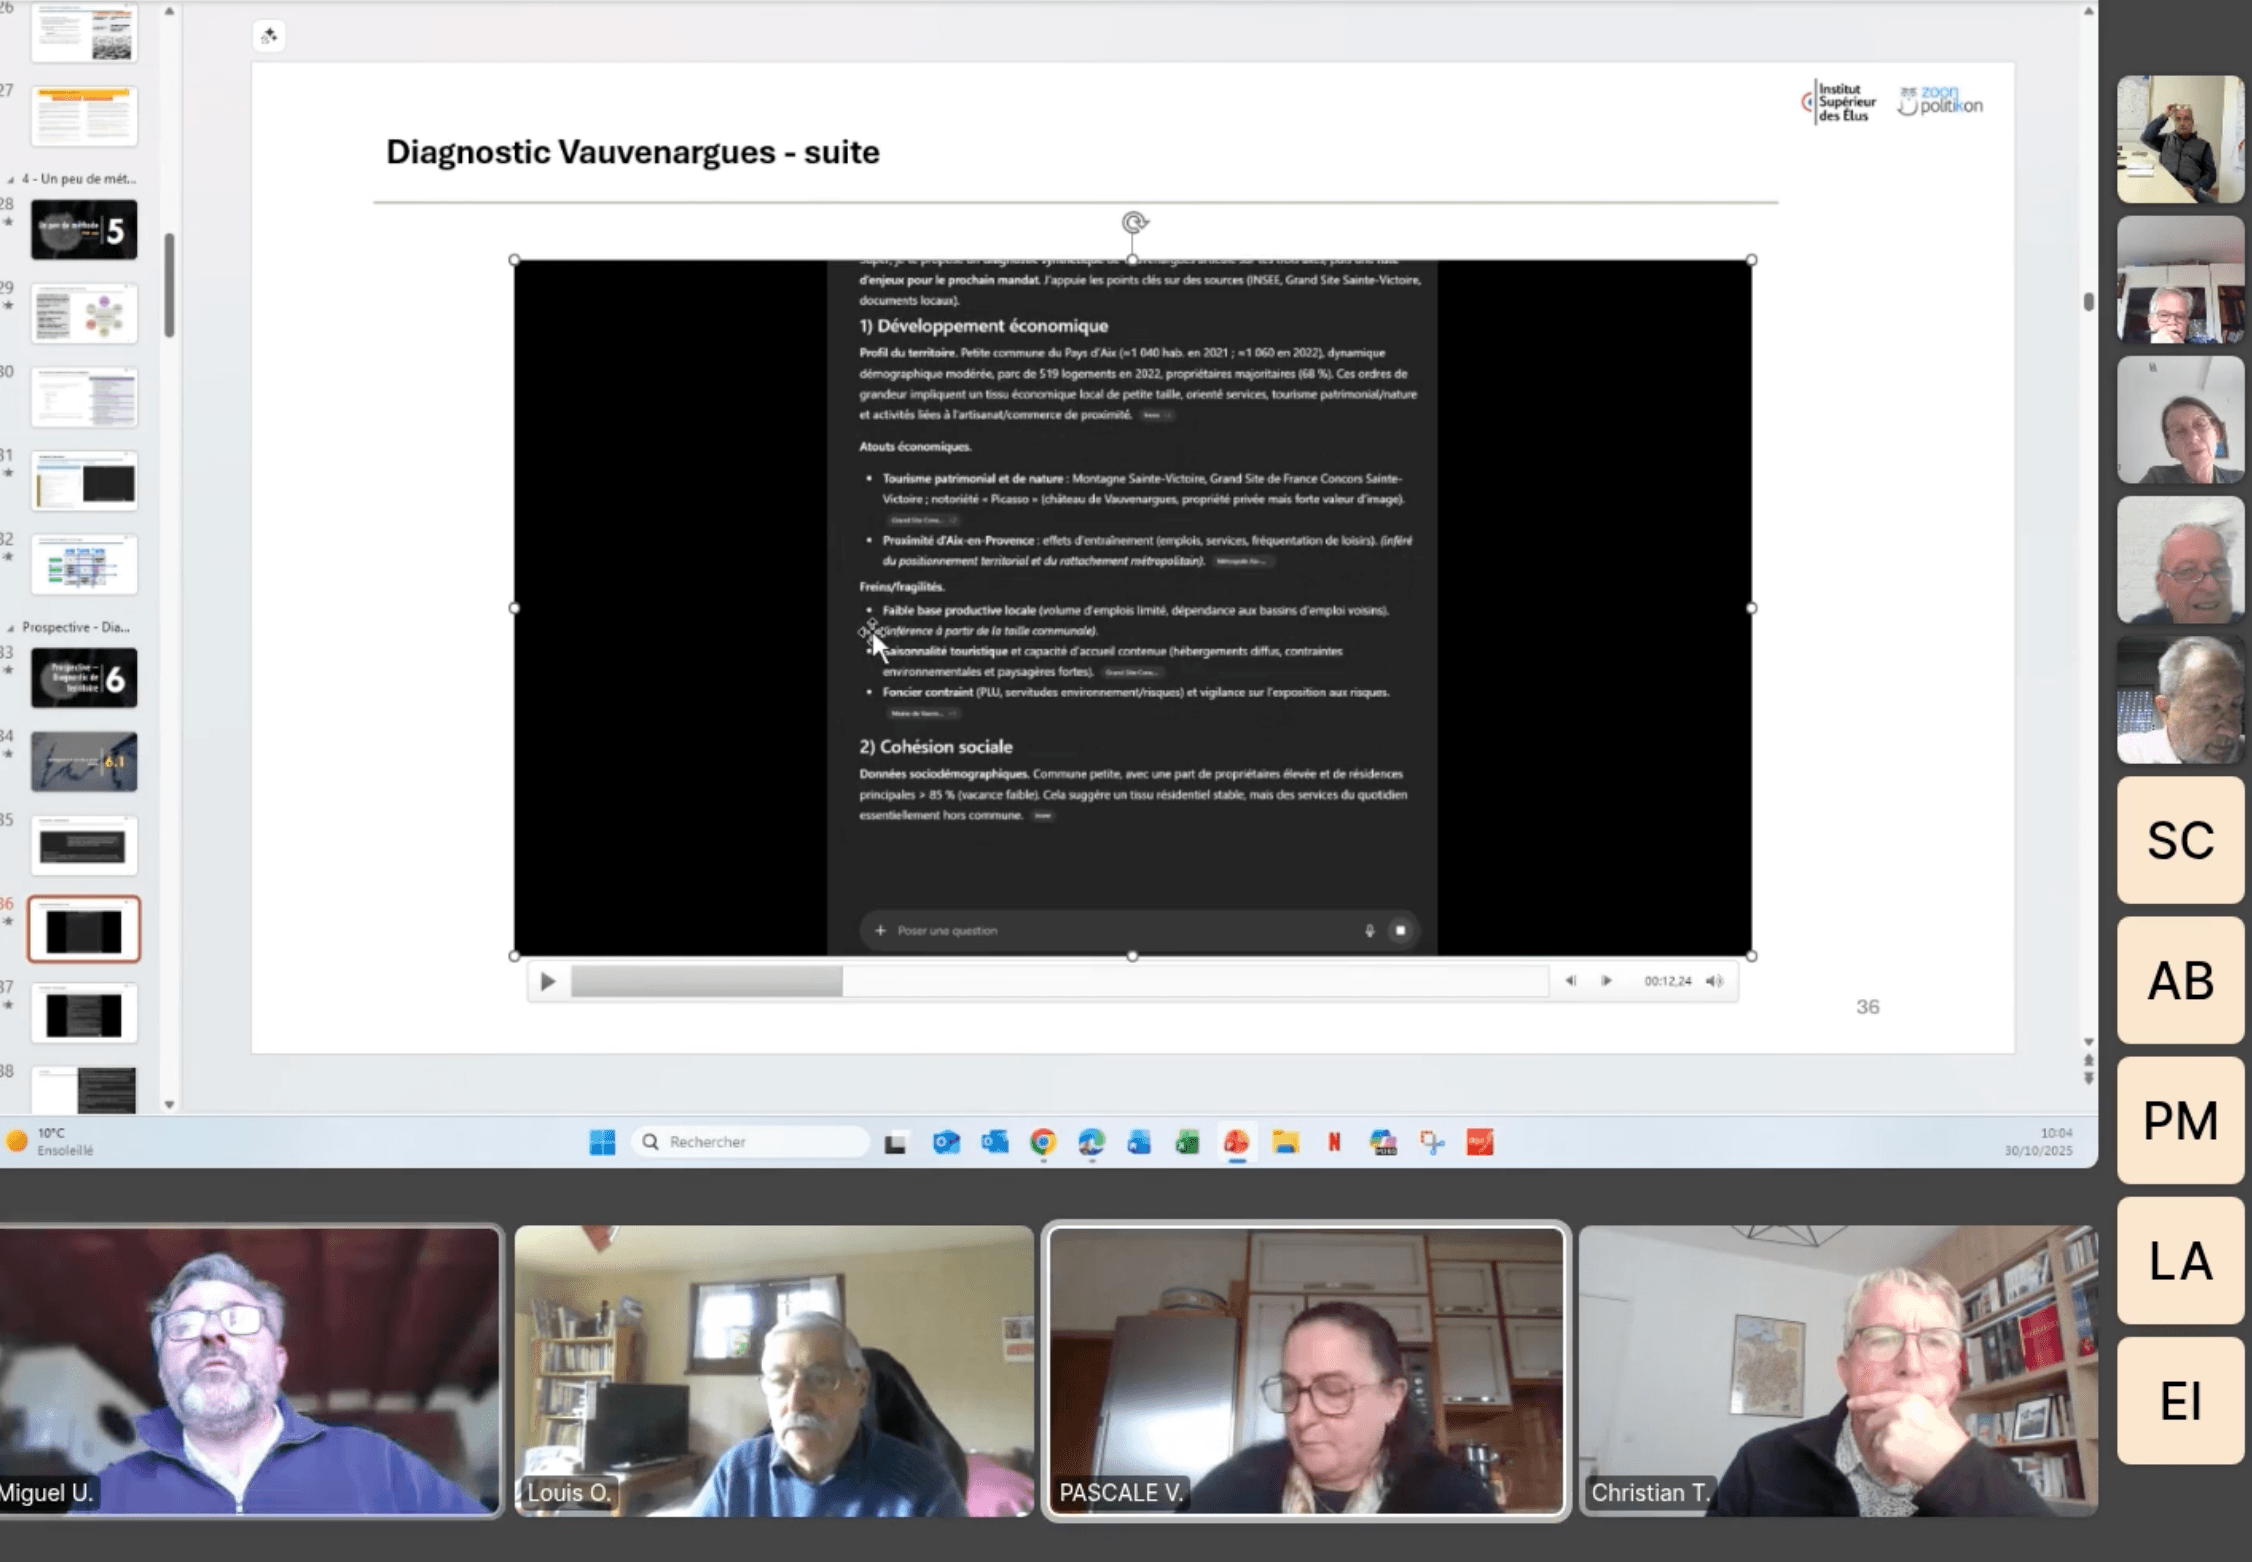The height and width of the screenshot is (1562, 2252).
Task: Mute the video volume icon
Action: (1715, 981)
